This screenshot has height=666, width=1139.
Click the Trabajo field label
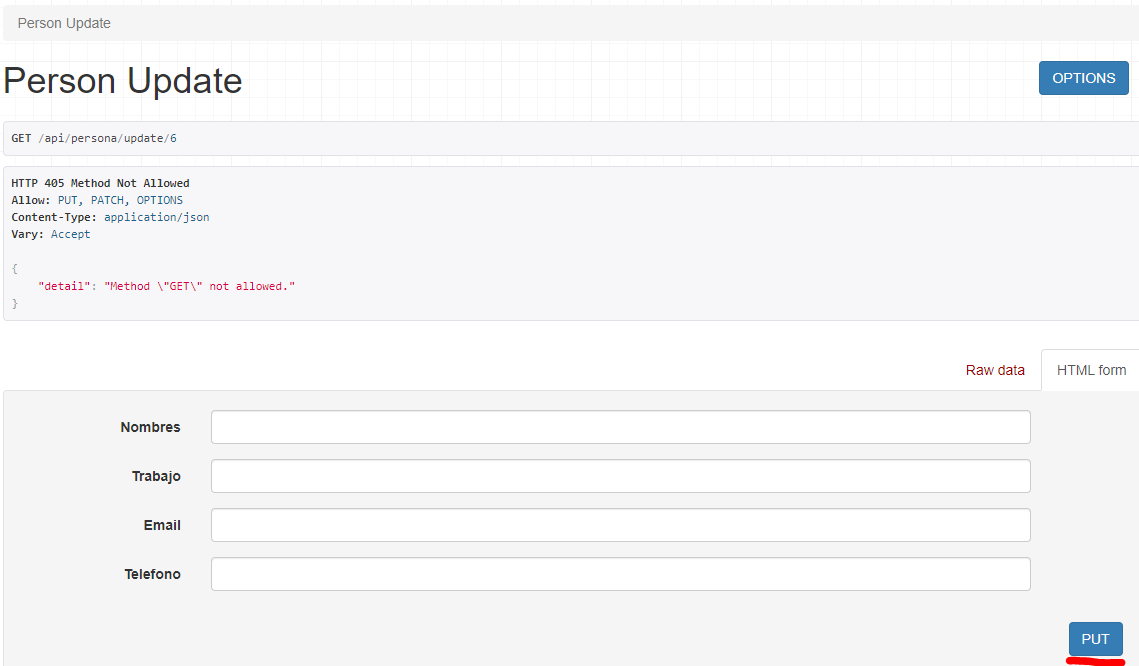click(156, 476)
